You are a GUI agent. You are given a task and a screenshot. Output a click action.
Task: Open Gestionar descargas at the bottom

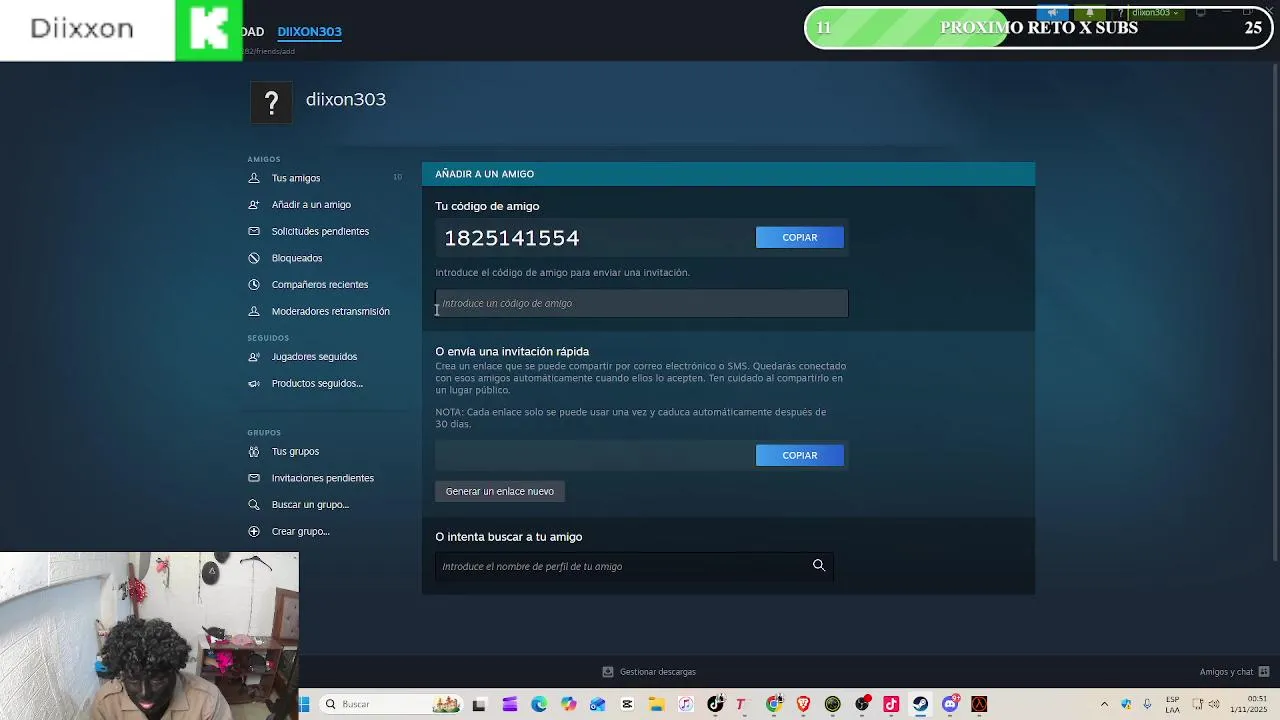click(649, 672)
